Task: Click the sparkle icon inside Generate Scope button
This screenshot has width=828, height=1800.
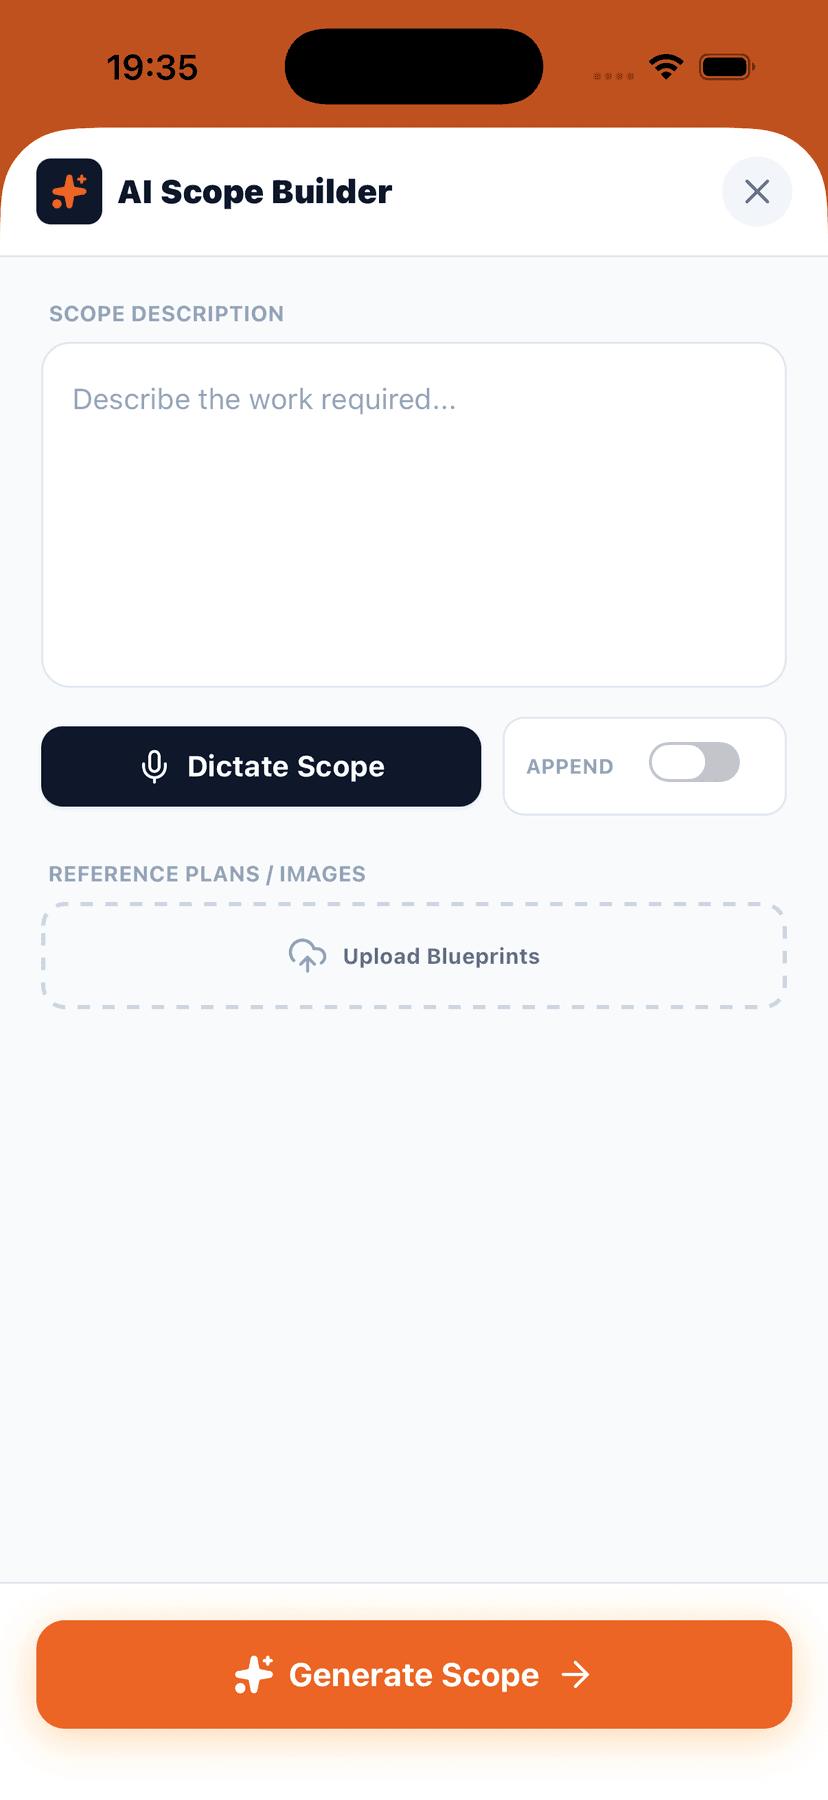Action: point(253,1674)
